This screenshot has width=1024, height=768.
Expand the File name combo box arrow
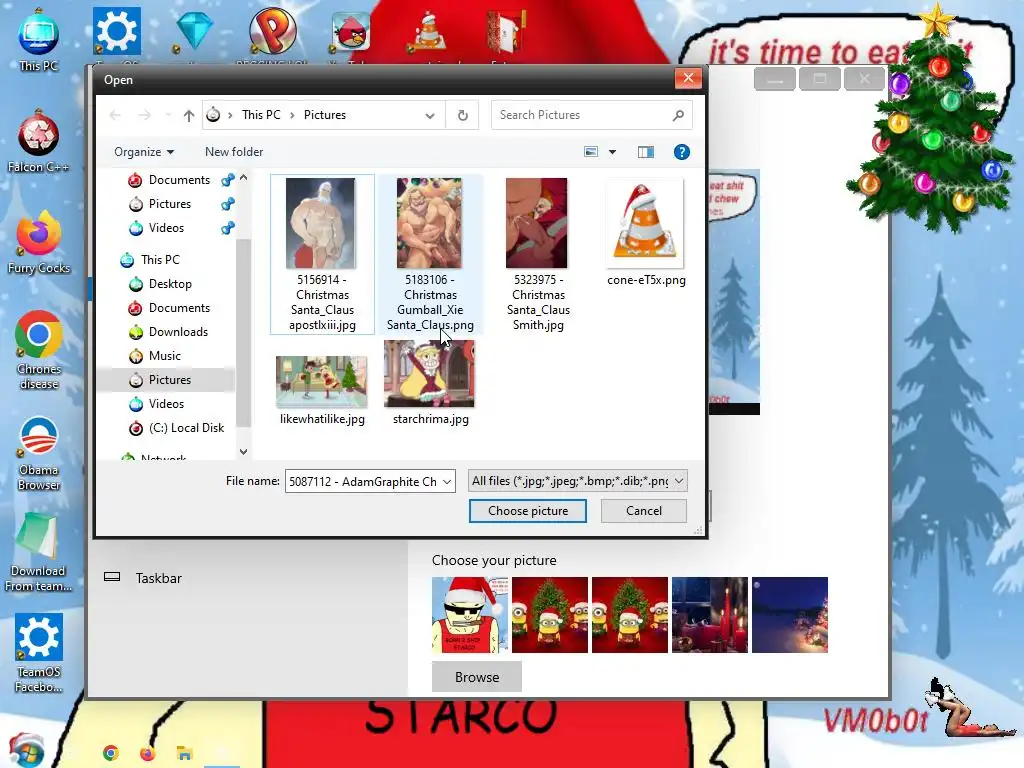click(447, 482)
